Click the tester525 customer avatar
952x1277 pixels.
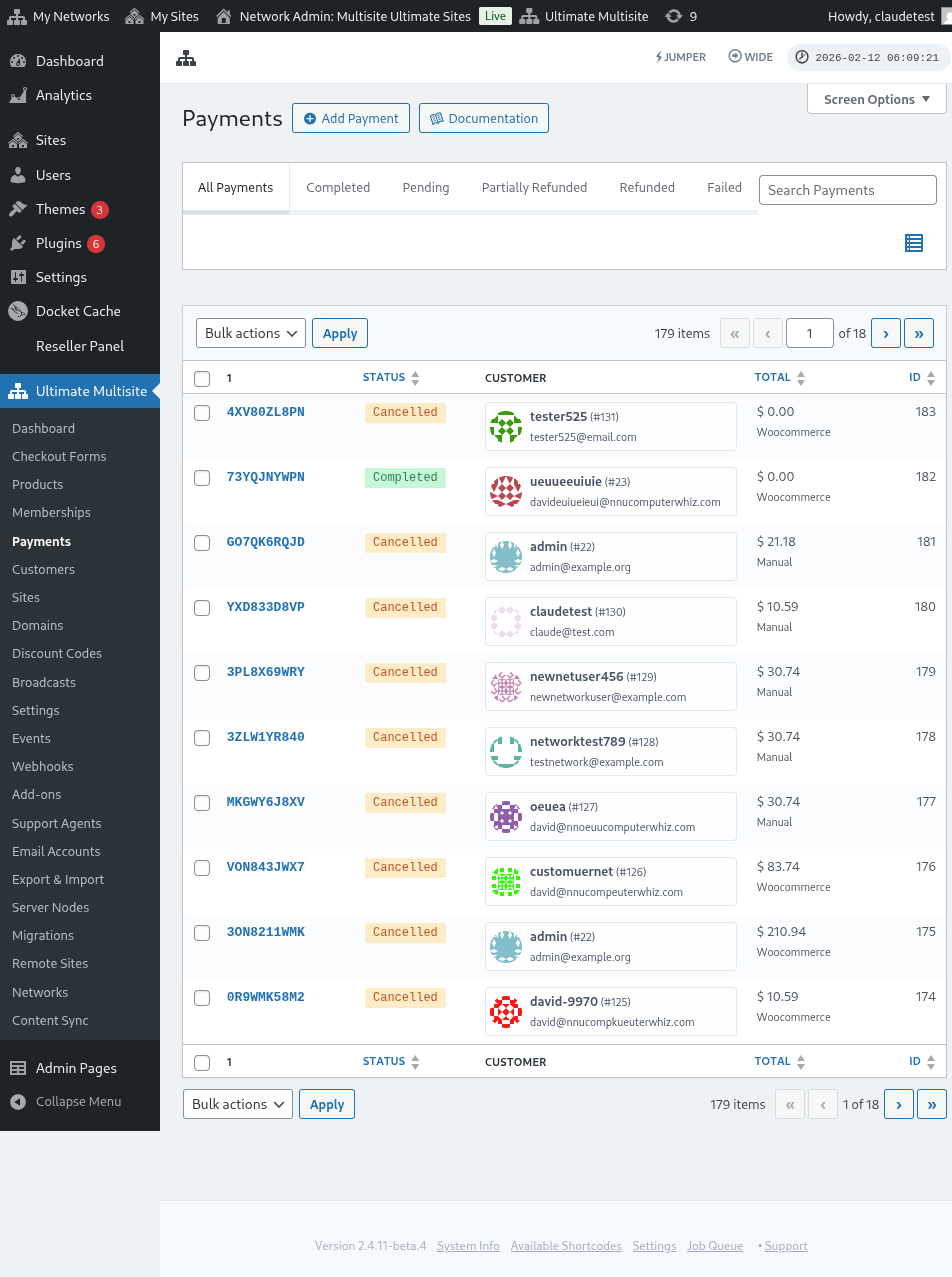506,427
